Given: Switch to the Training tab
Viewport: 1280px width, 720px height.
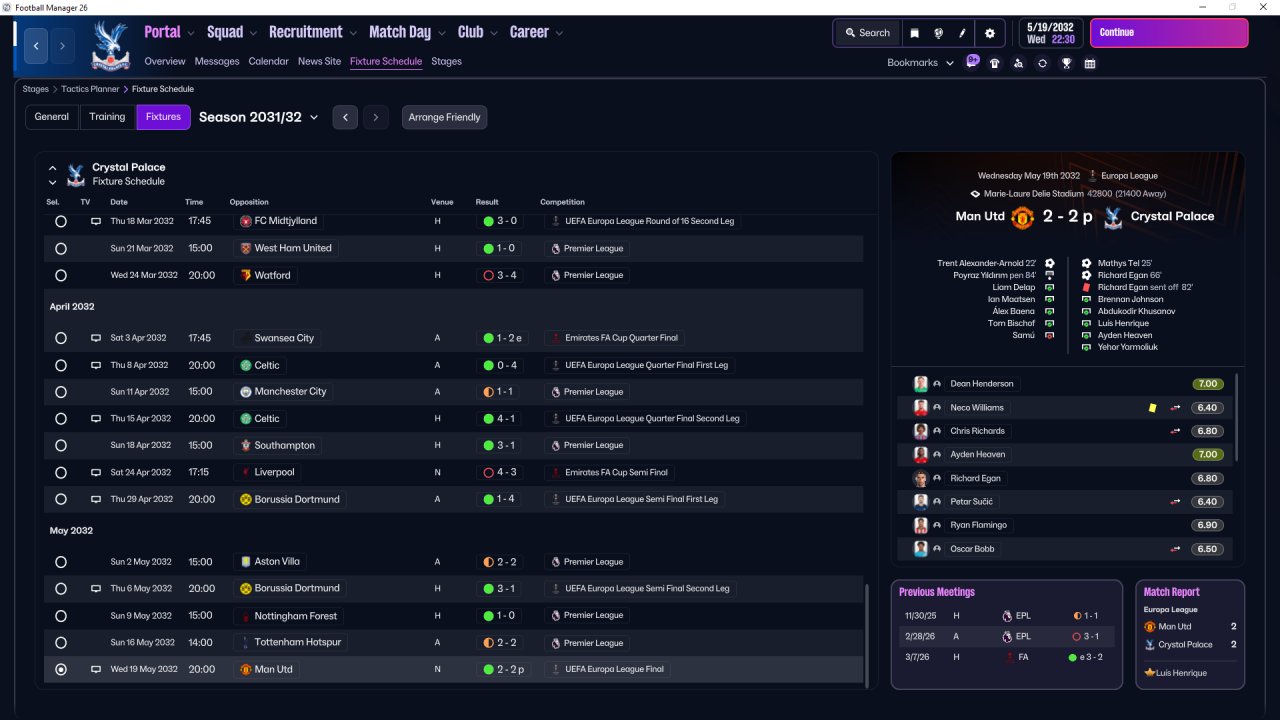Looking at the screenshot, I should click(x=107, y=117).
